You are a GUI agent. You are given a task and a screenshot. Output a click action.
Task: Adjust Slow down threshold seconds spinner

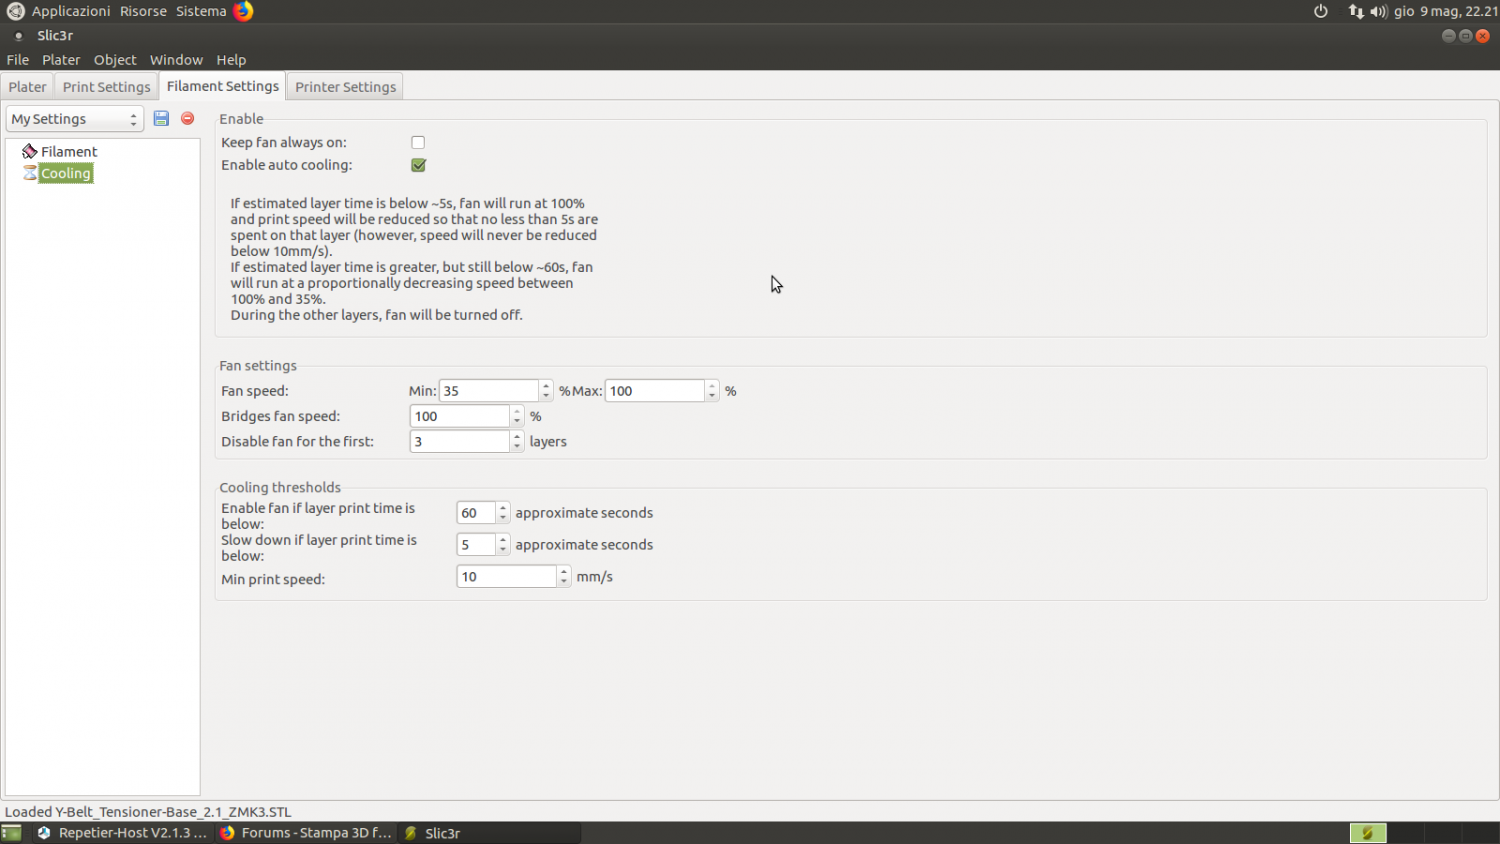click(503, 545)
